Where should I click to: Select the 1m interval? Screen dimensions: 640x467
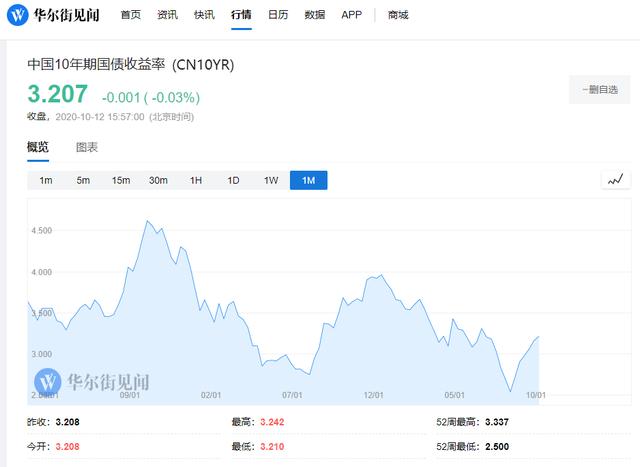[46, 180]
